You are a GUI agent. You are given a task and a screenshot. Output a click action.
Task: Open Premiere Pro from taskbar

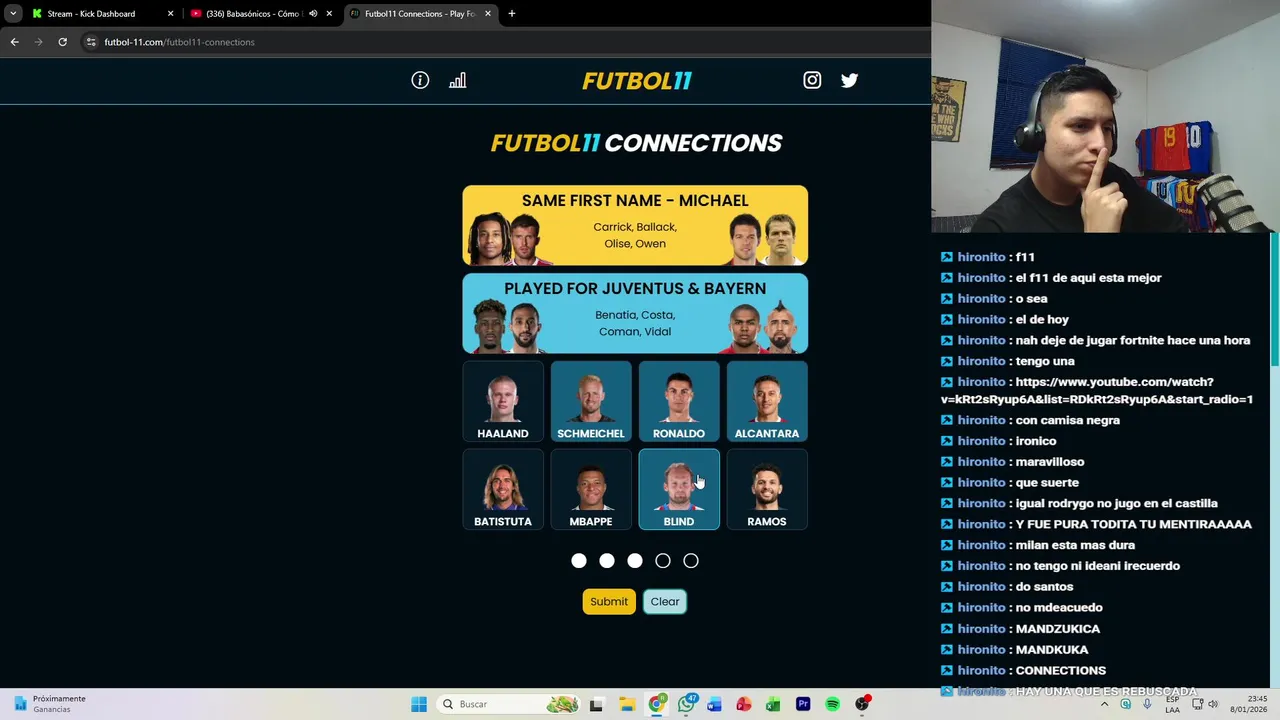tap(803, 704)
